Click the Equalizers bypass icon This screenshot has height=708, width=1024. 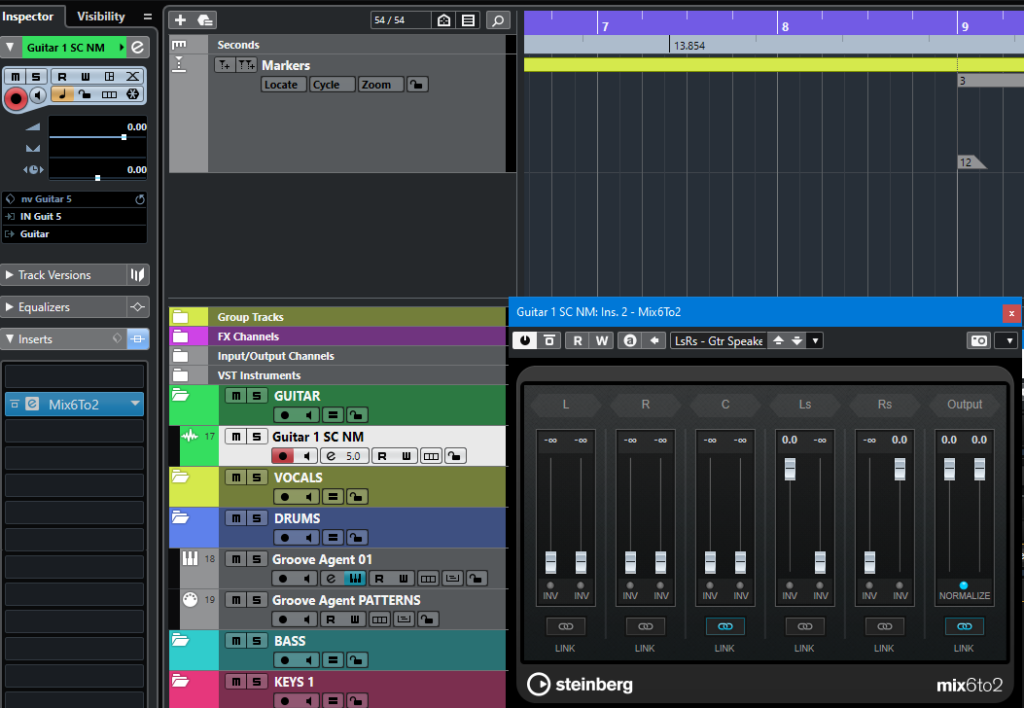(x=137, y=307)
